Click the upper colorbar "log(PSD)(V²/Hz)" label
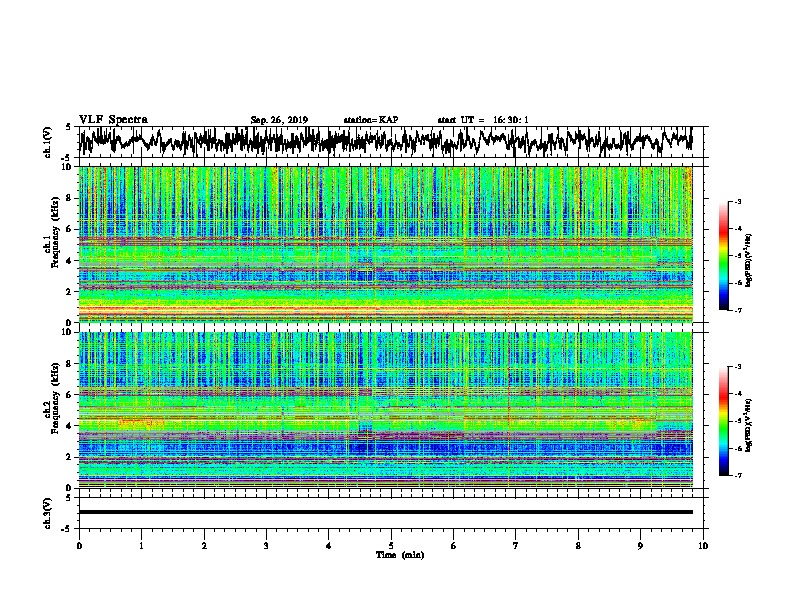The image size is (792, 612). (748, 260)
